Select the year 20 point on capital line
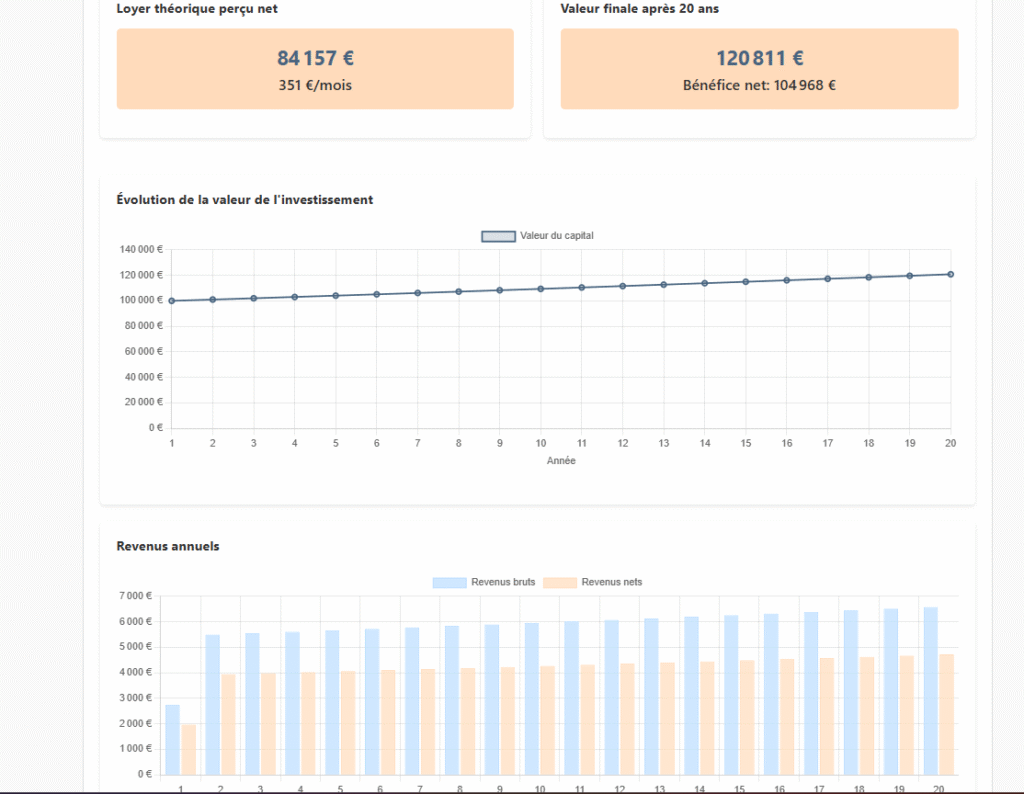 click(950, 274)
